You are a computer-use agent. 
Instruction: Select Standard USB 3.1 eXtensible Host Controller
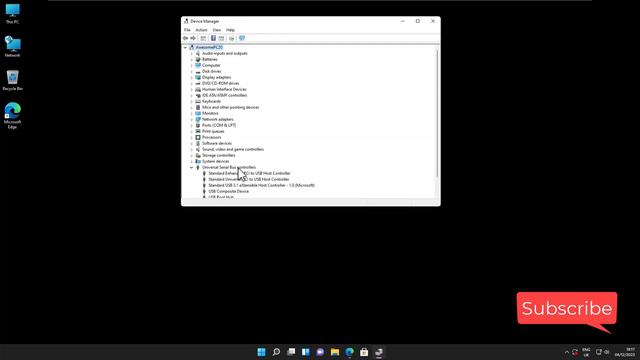click(x=262, y=185)
